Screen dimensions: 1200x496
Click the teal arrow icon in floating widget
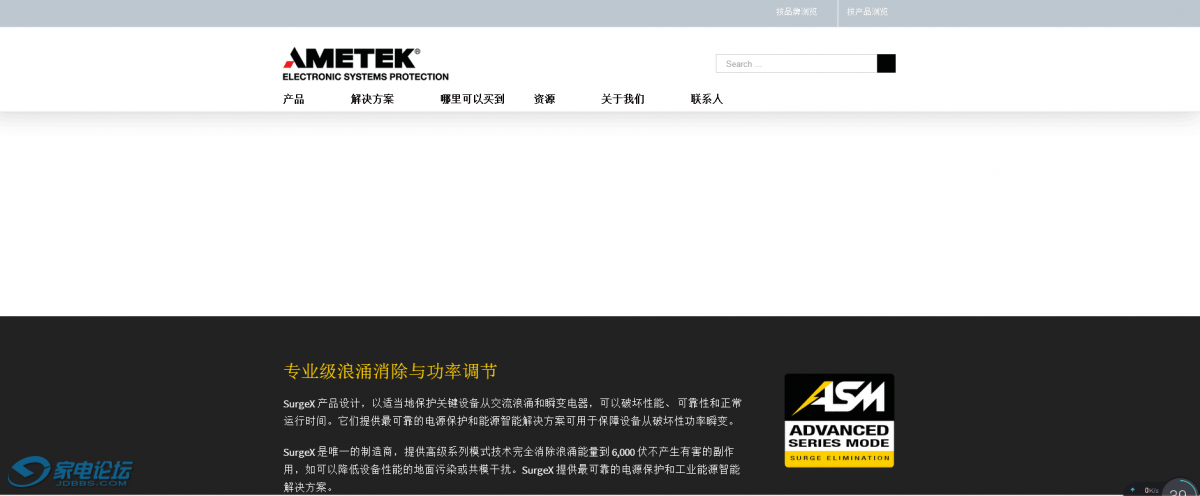click(x=1133, y=490)
